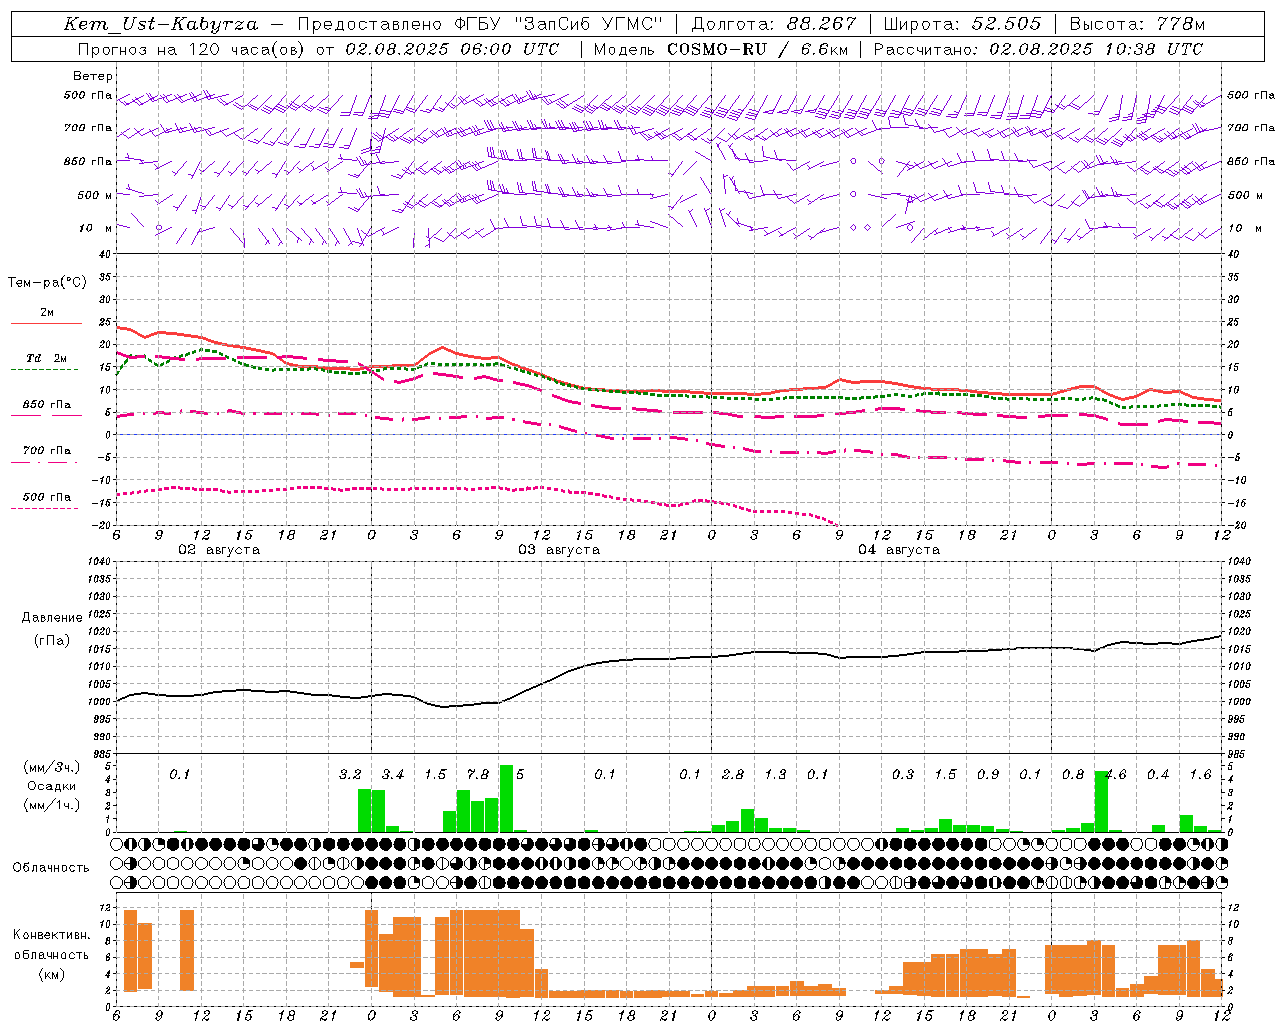Click the 3-hour precipitation value 3.4
This screenshot has height=1024, width=1280.
[x=393, y=775]
